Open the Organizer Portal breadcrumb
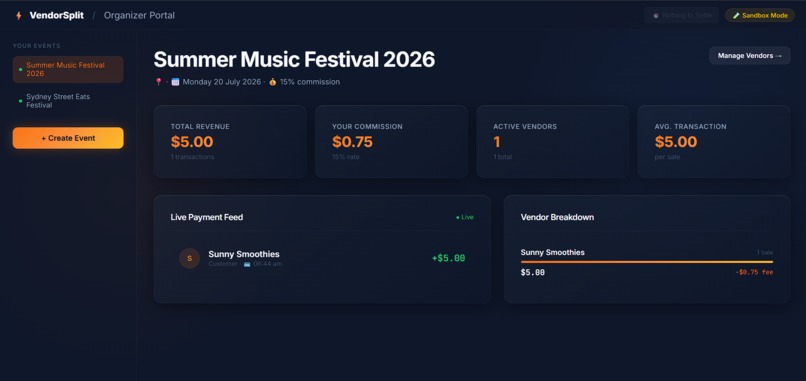Viewport: 806px width, 381px height. [139, 15]
